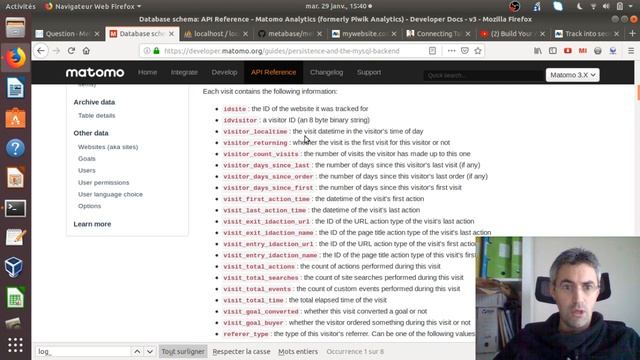The height and width of the screenshot is (360, 640).
Task: Reload the current page
Action: pyautogui.click(x=71, y=51)
